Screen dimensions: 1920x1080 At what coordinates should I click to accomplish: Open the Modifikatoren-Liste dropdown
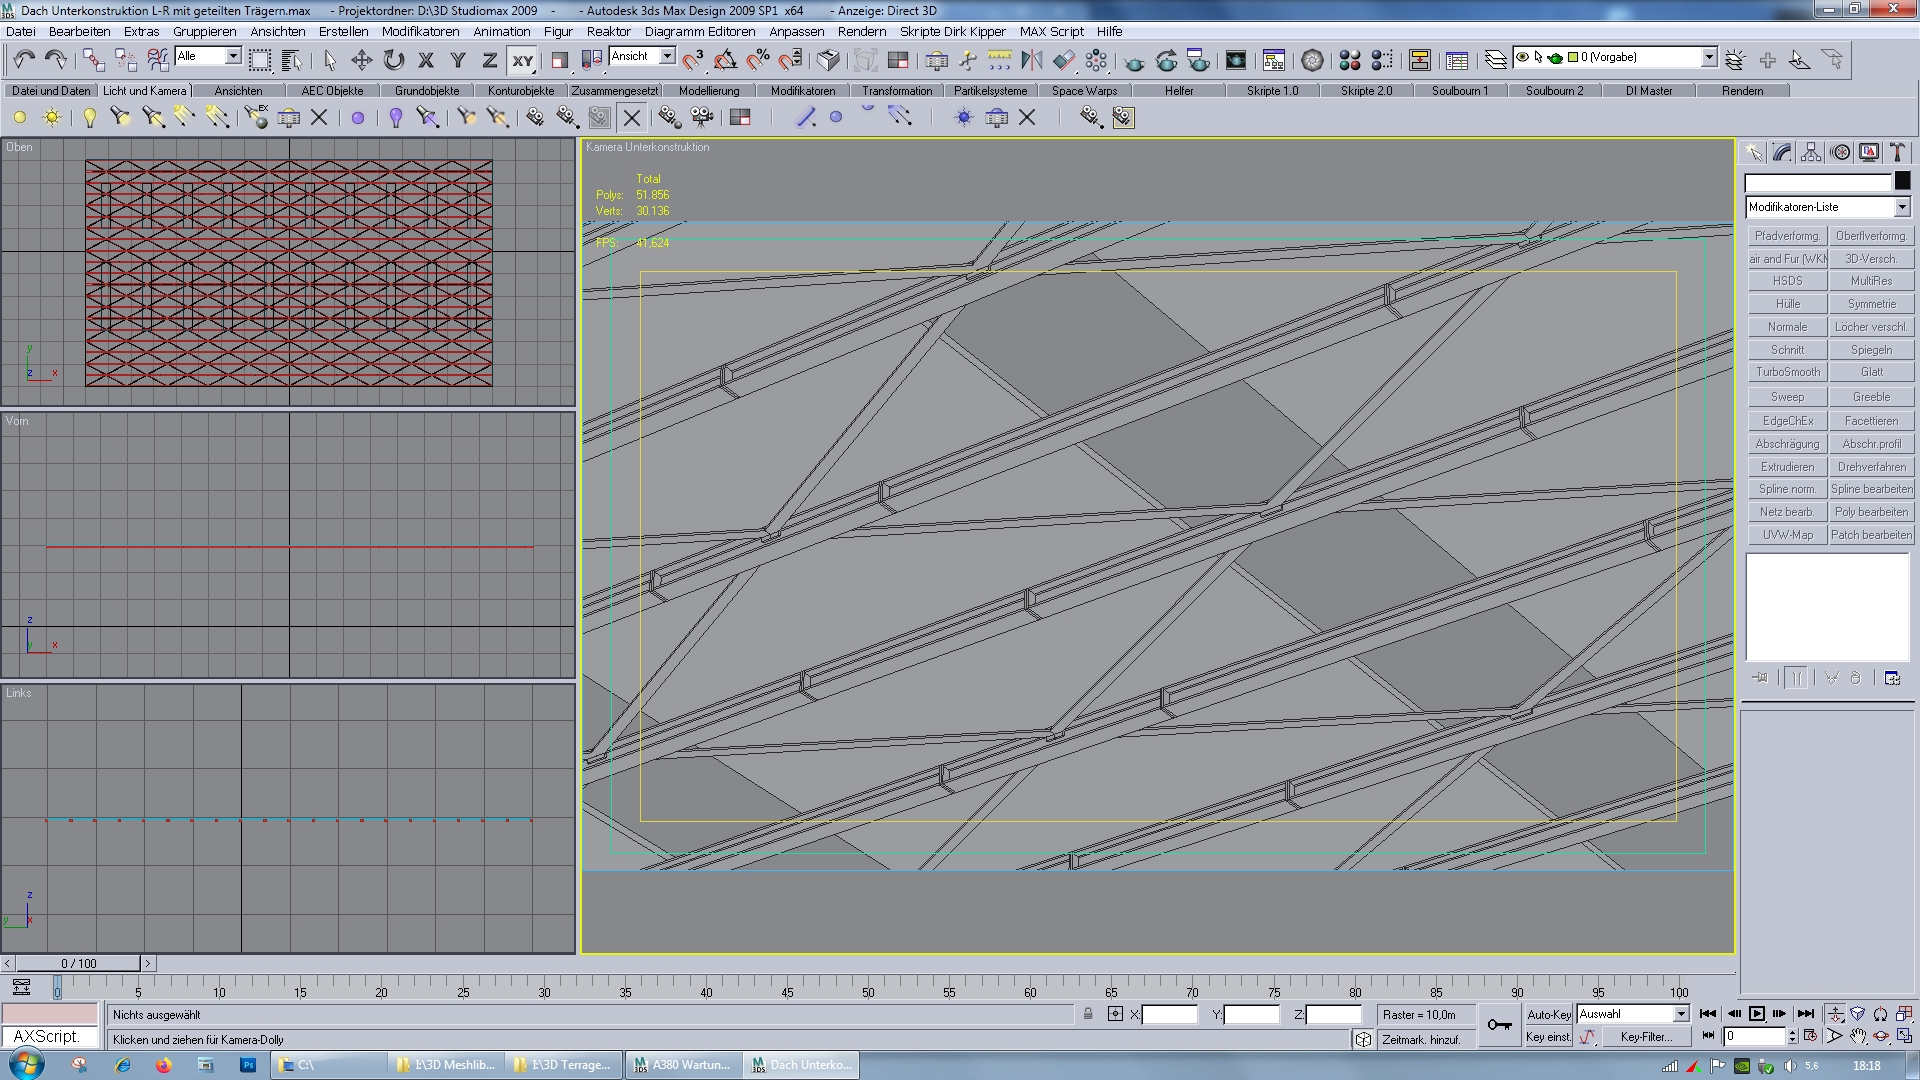(x=1901, y=207)
